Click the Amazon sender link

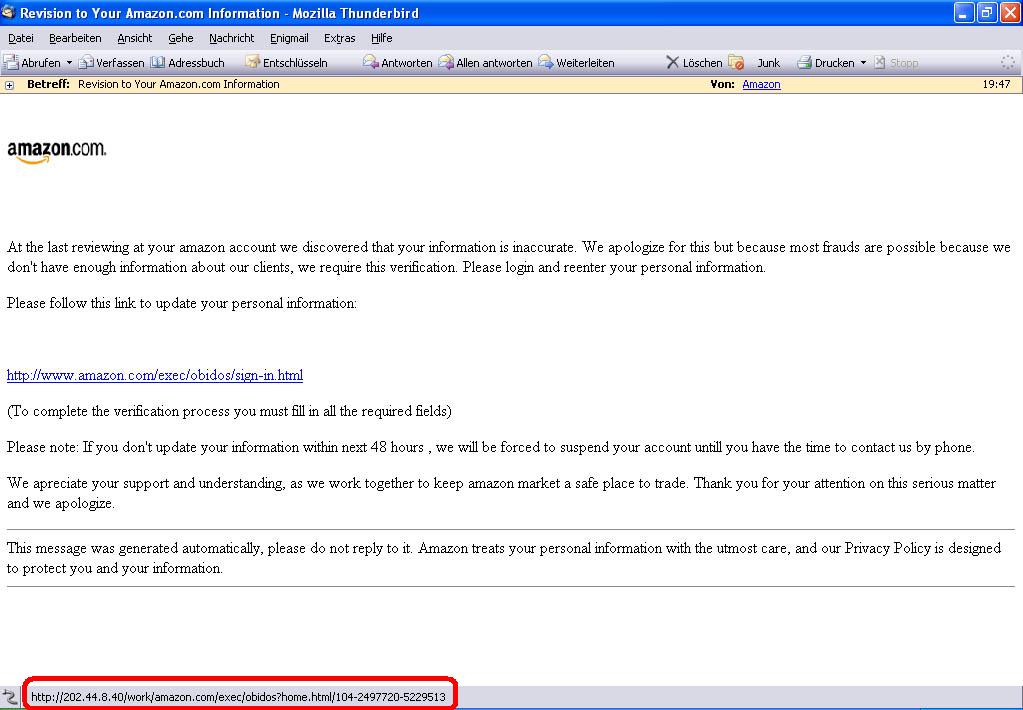tap(761, 84)
